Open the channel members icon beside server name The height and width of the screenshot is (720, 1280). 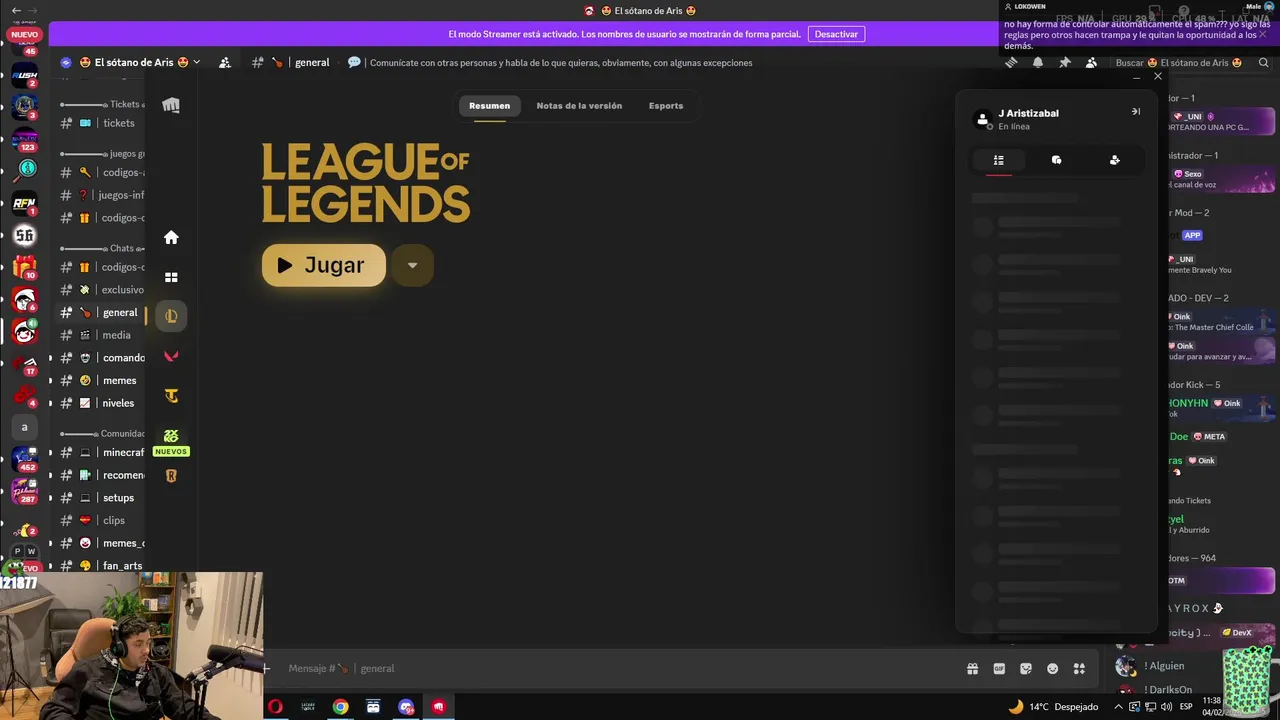(x=225, y=62)
